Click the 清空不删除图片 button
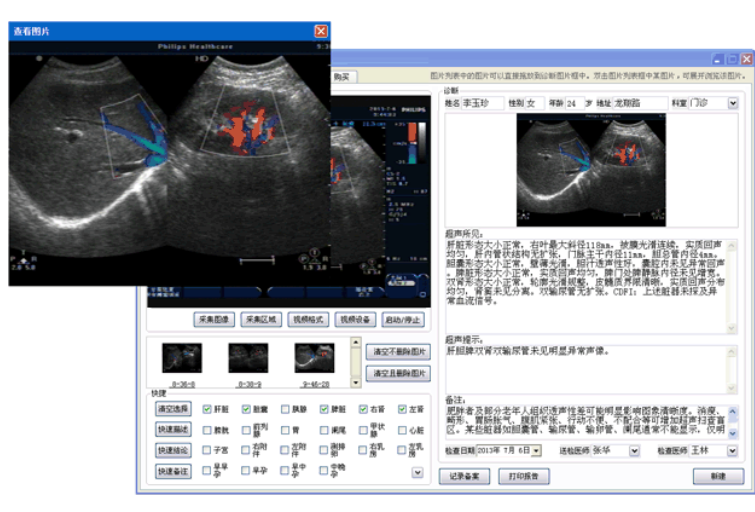The width and height of the screenshot is (755, 512). [x=398, y=352]
